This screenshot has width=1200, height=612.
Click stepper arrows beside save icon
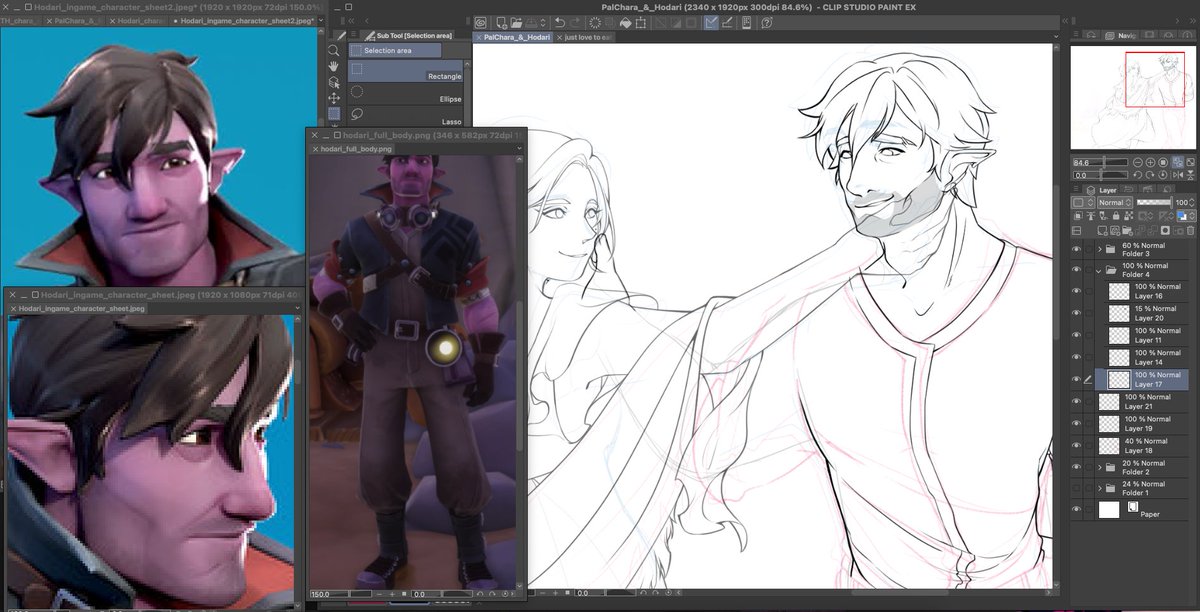[x=543, y=22]
